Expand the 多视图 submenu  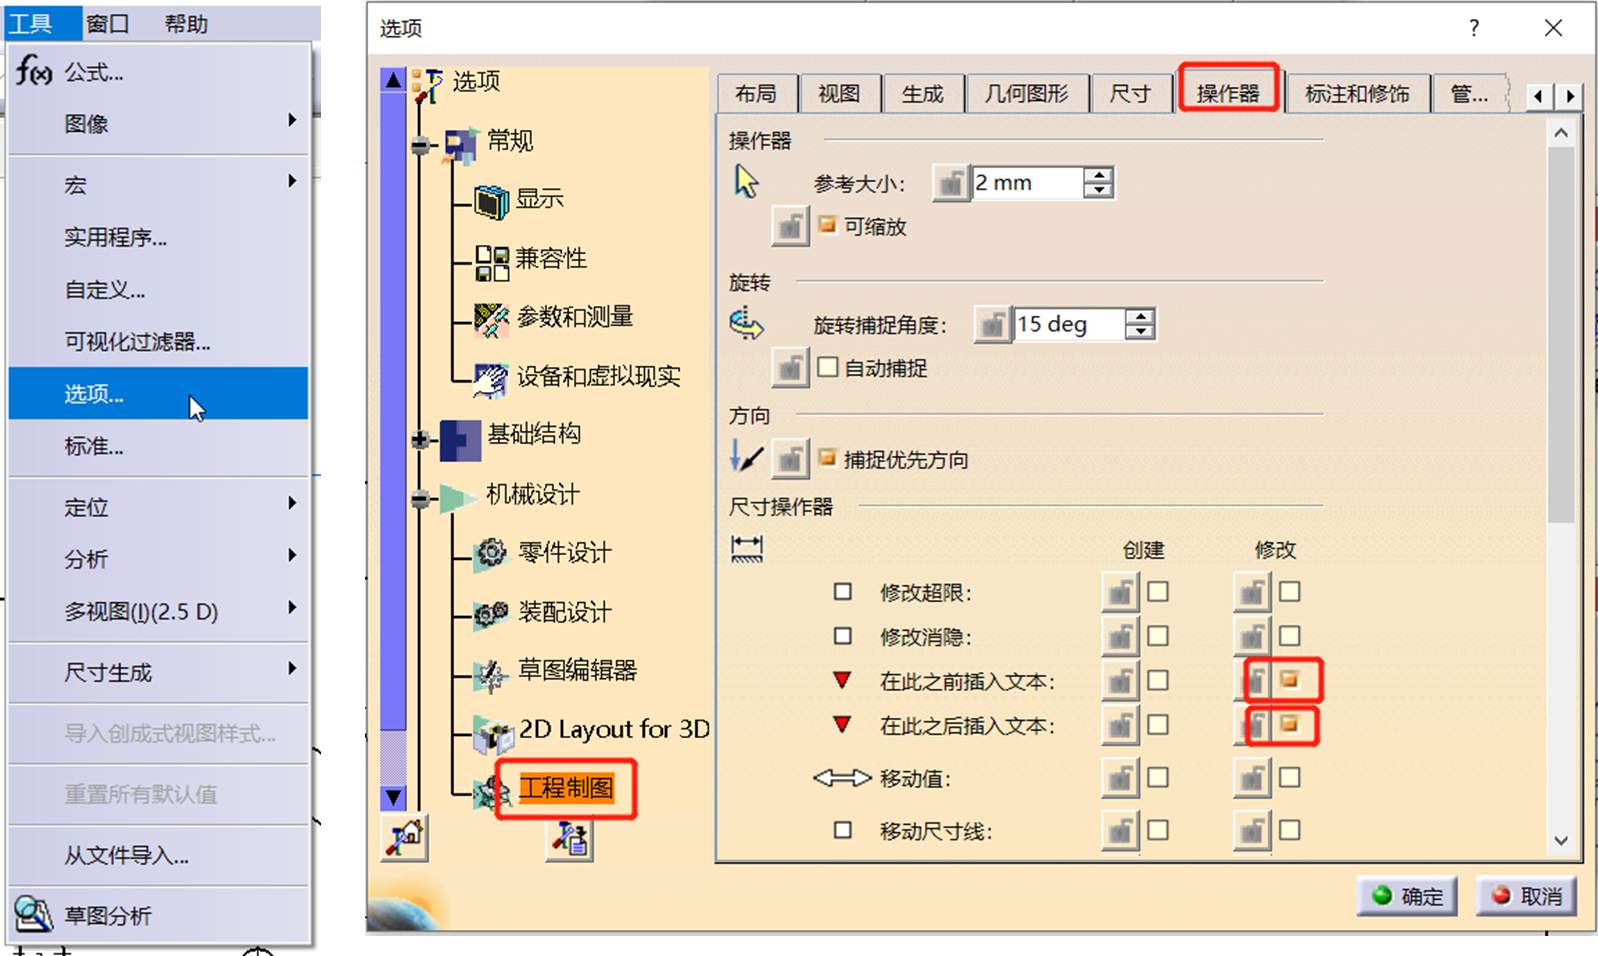(158, 611)
